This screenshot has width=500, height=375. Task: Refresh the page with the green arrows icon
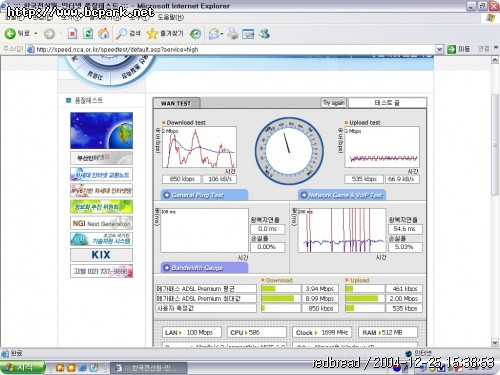(88, 34)
